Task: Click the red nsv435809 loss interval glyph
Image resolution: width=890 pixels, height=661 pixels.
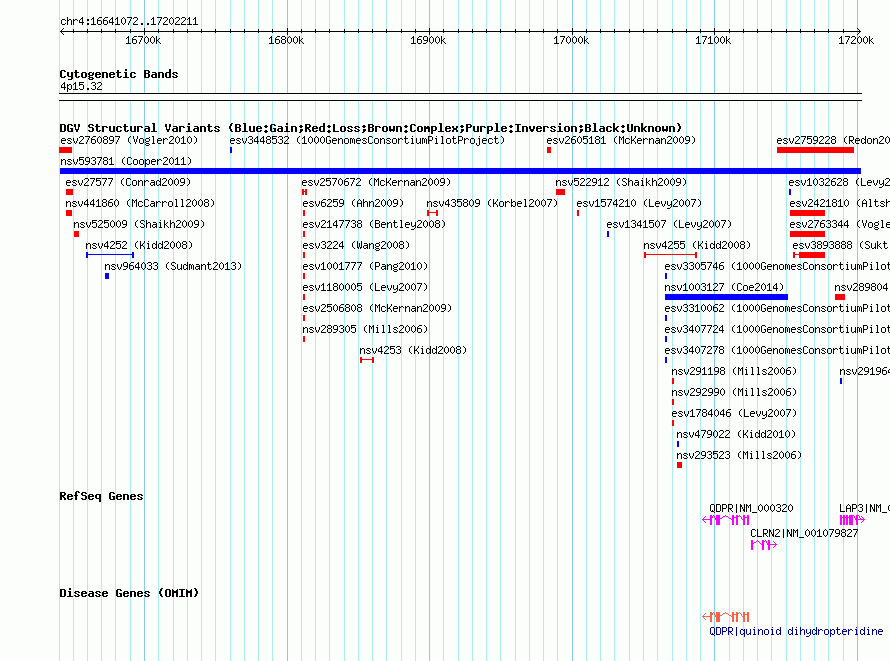Action: pos(433,213)
